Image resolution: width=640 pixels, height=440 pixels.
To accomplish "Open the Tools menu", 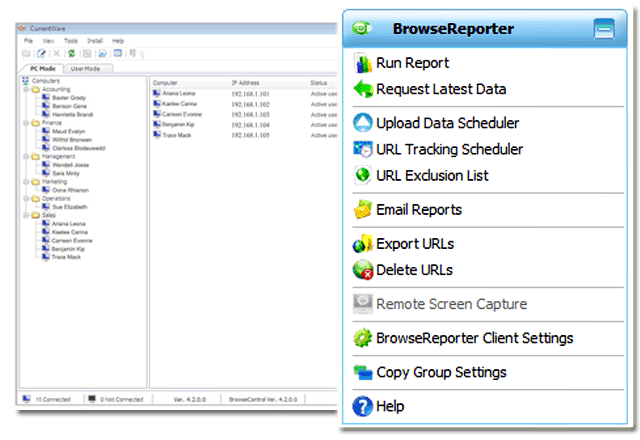I will coord(71,41).
